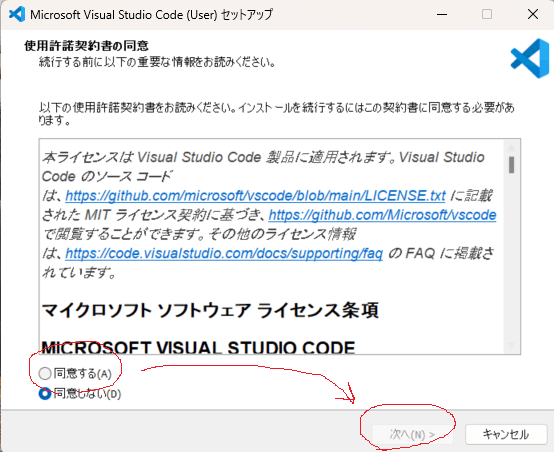Click the license text scrollbar thumb

[x=511, y=165]
